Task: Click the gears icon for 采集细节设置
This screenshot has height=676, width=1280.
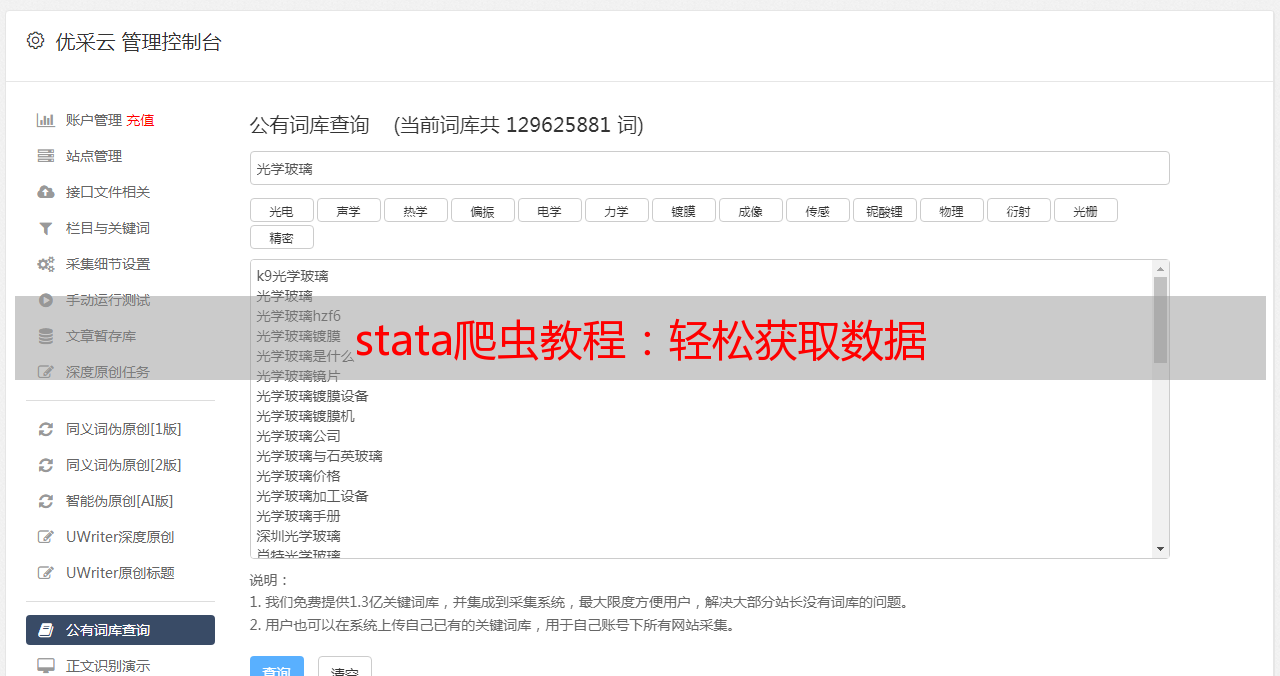Action: pos(46,264)
